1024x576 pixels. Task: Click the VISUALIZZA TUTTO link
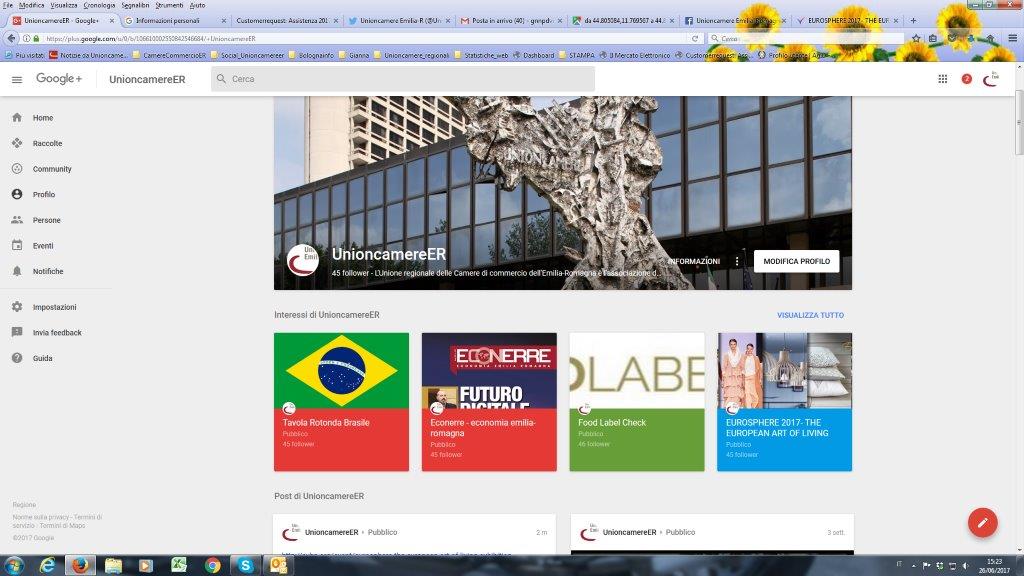tap(810, 315)
